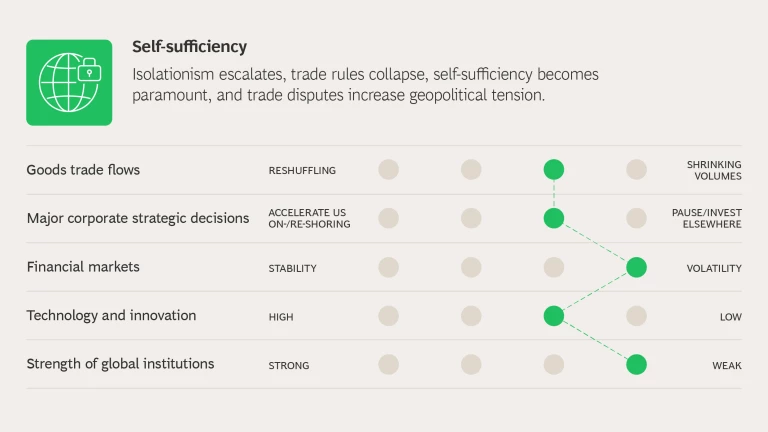Click the ACCELERATE US ON-/RE-SHORING label
Viewport: 768px width, 432px height.
(309, 218)
